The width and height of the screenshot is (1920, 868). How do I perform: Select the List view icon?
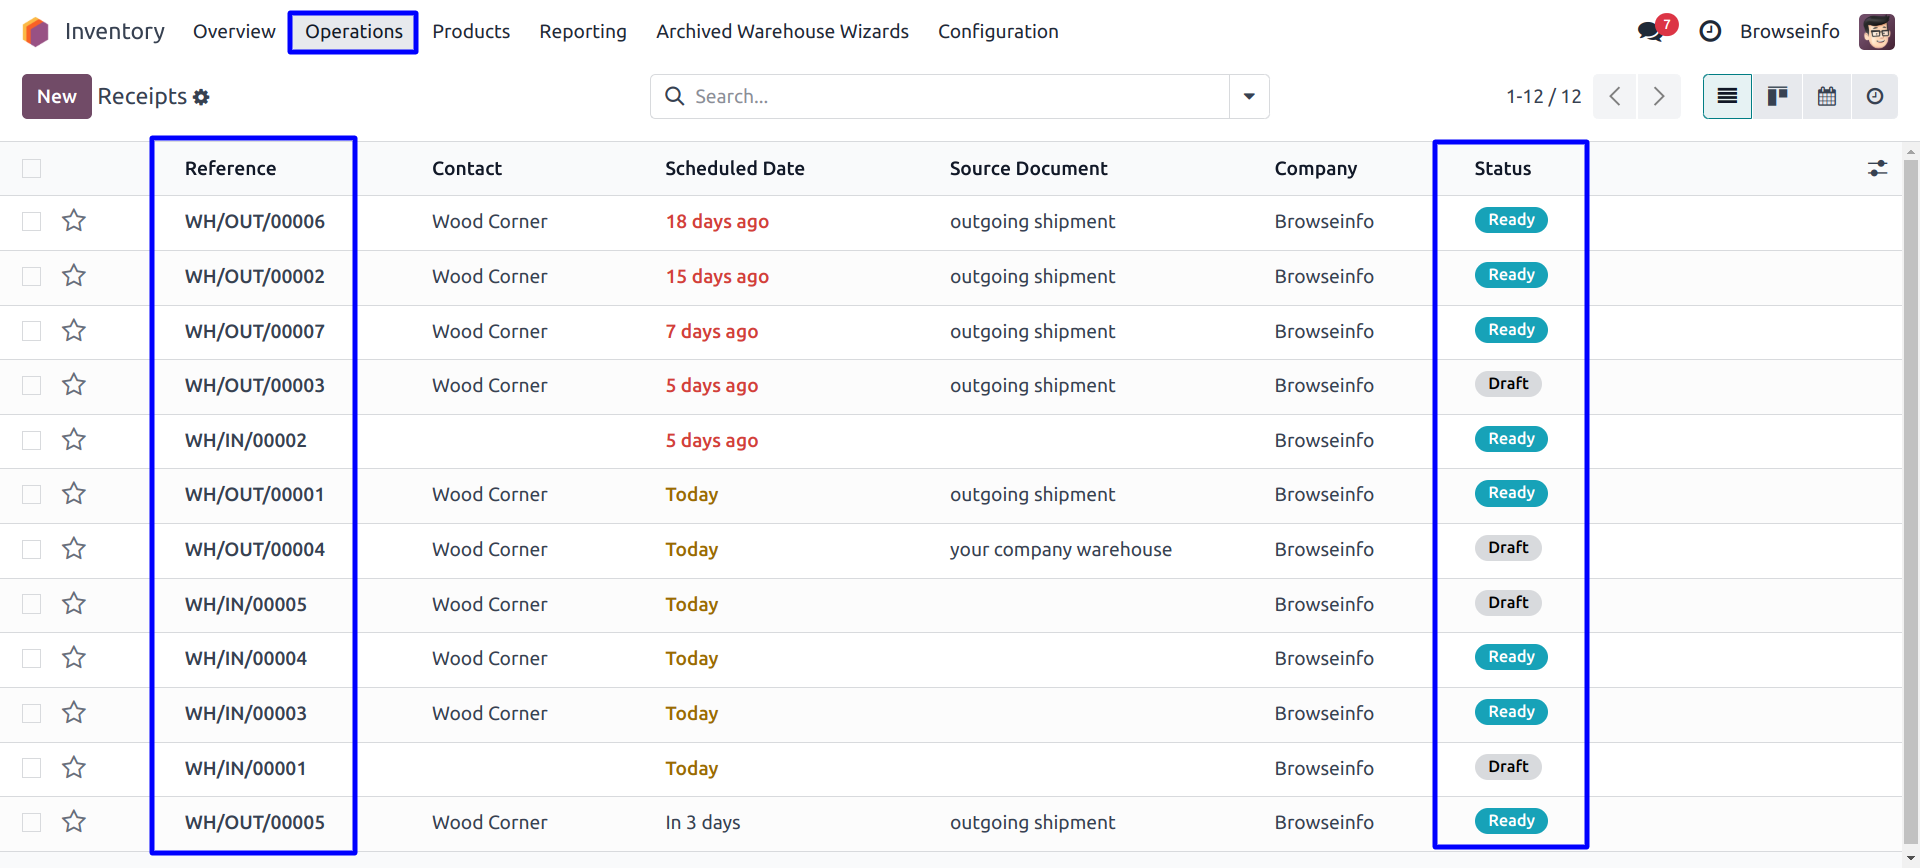tap(1727, 97)
